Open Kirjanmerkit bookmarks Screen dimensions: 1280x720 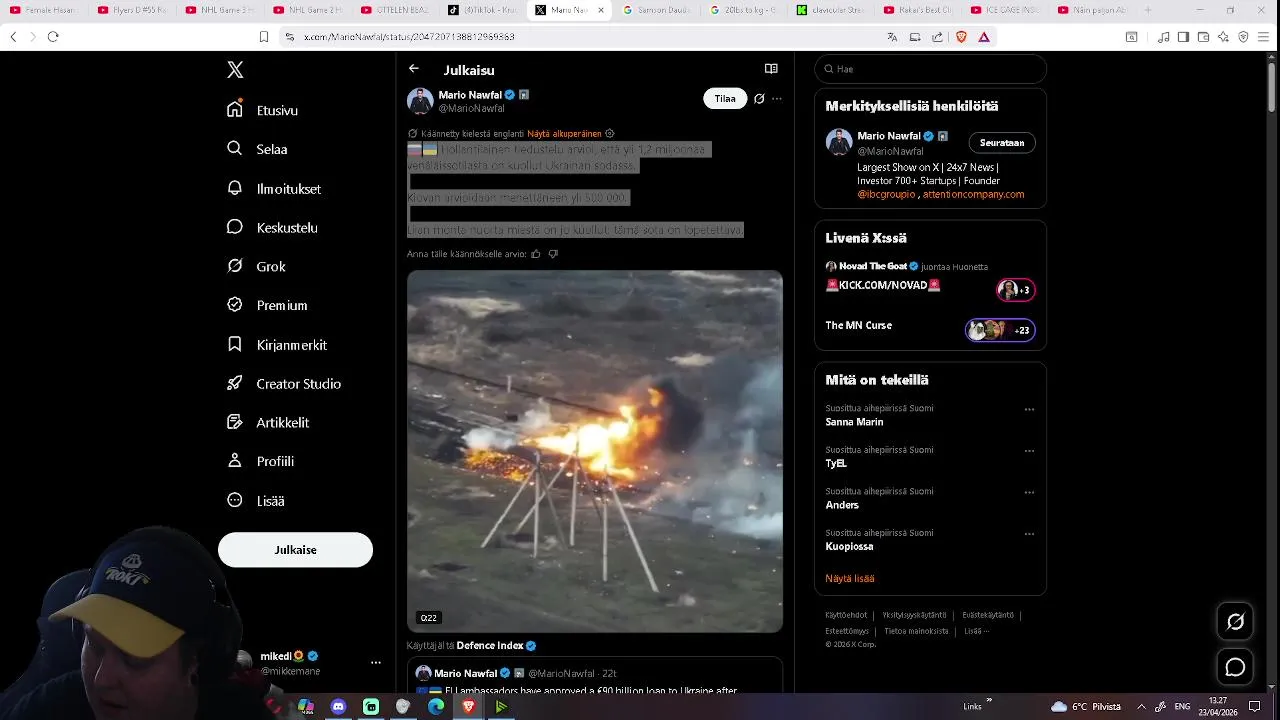click(x=277, y=344)
